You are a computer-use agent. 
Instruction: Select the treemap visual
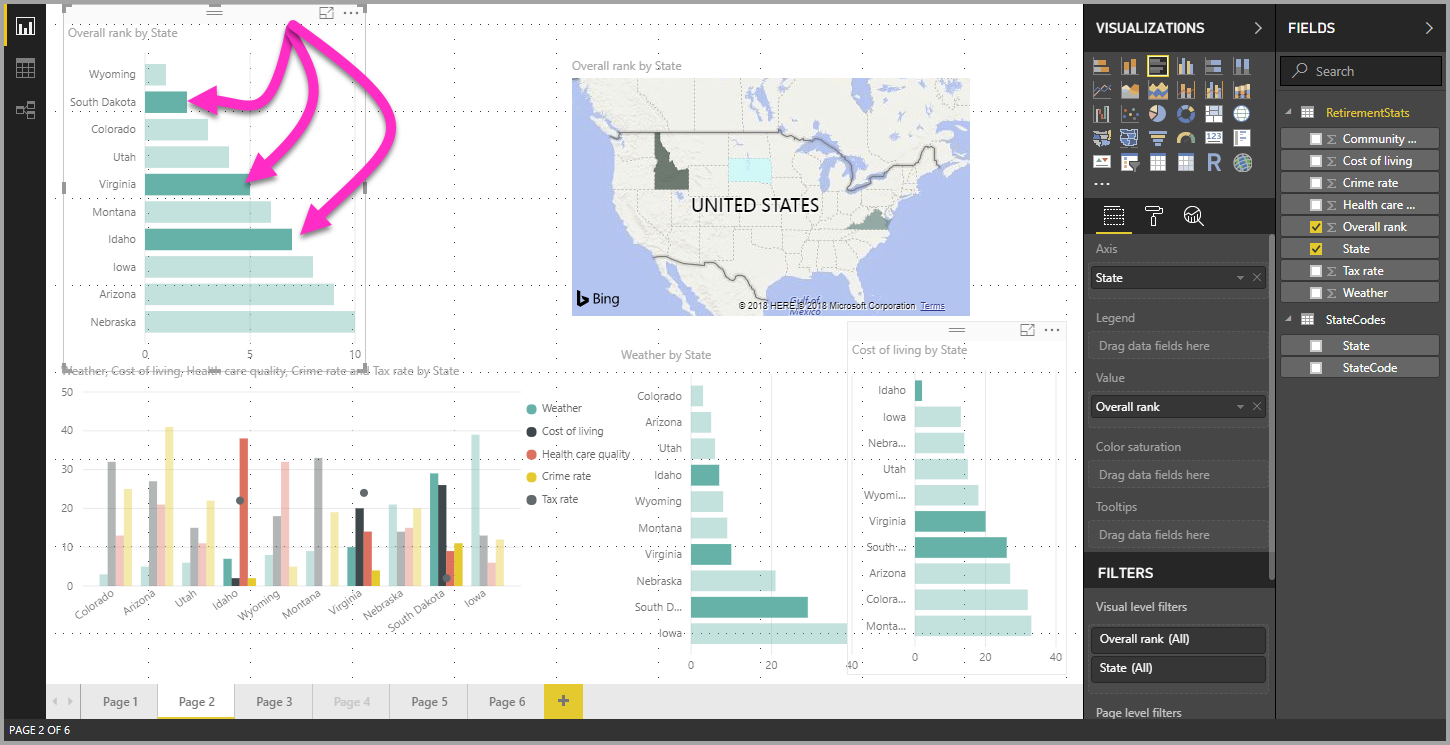coord(1214,113)
